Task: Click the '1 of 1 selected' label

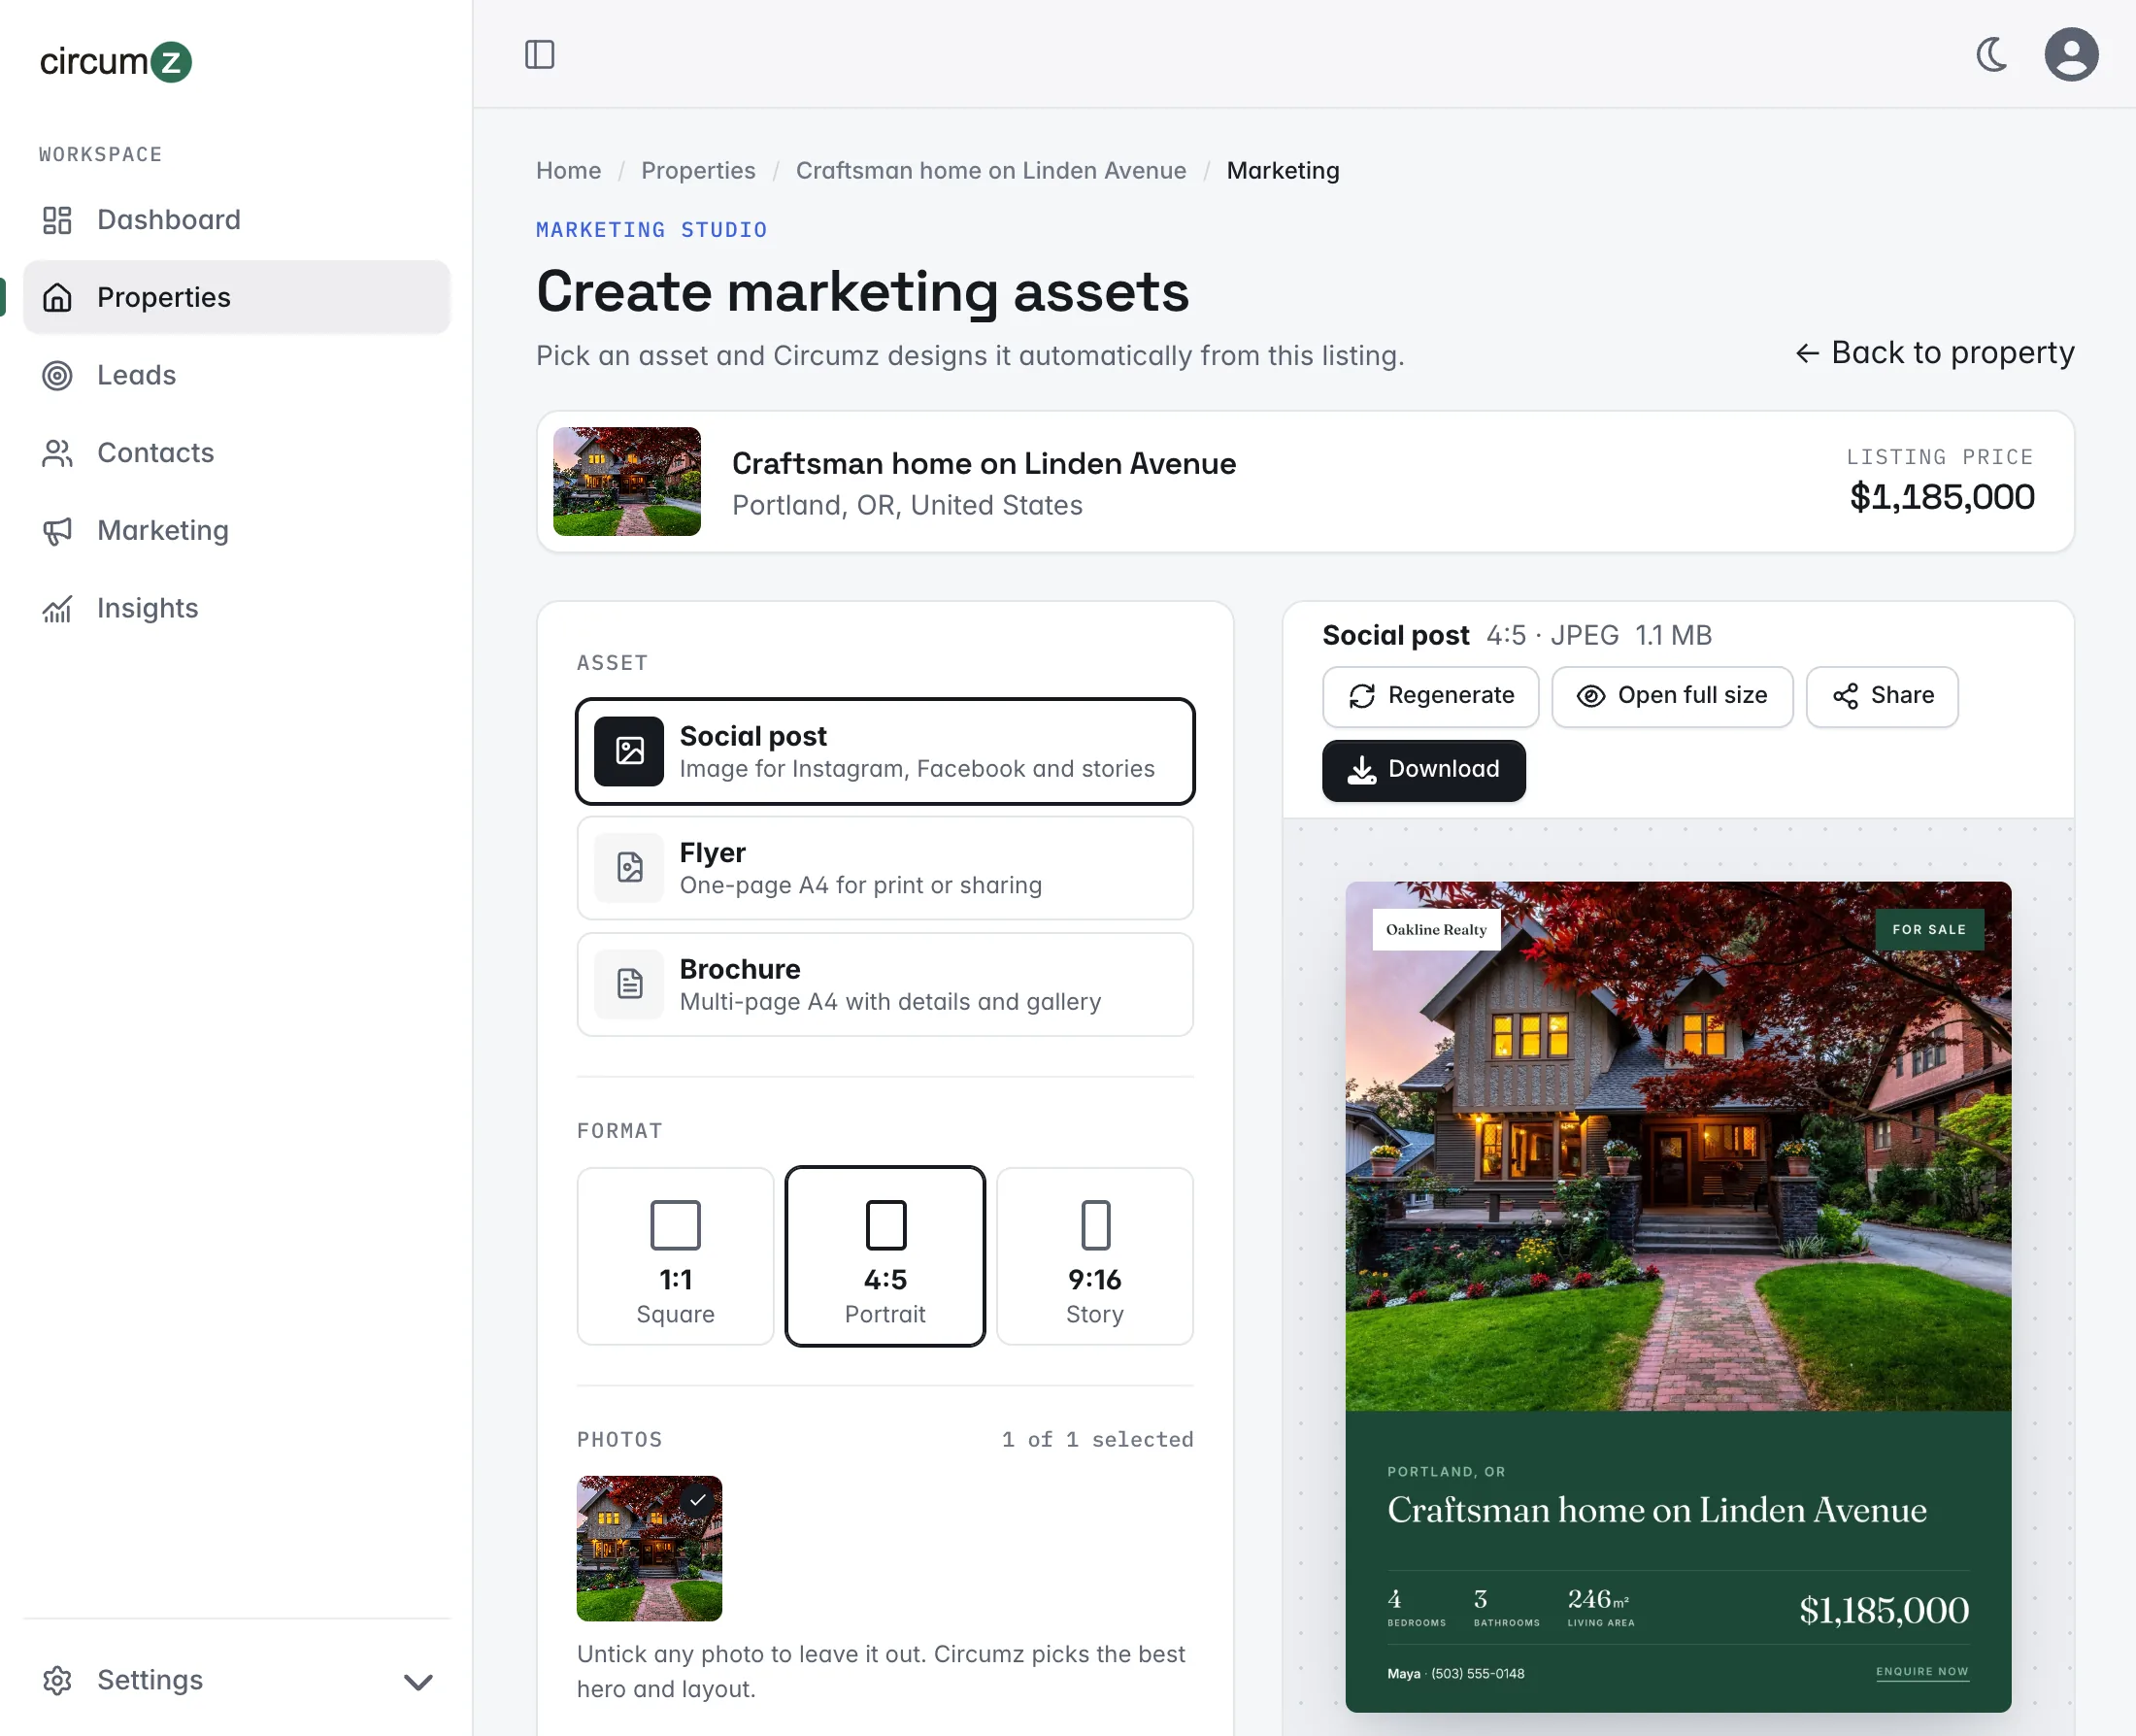Action: tap(1097, 1440)
